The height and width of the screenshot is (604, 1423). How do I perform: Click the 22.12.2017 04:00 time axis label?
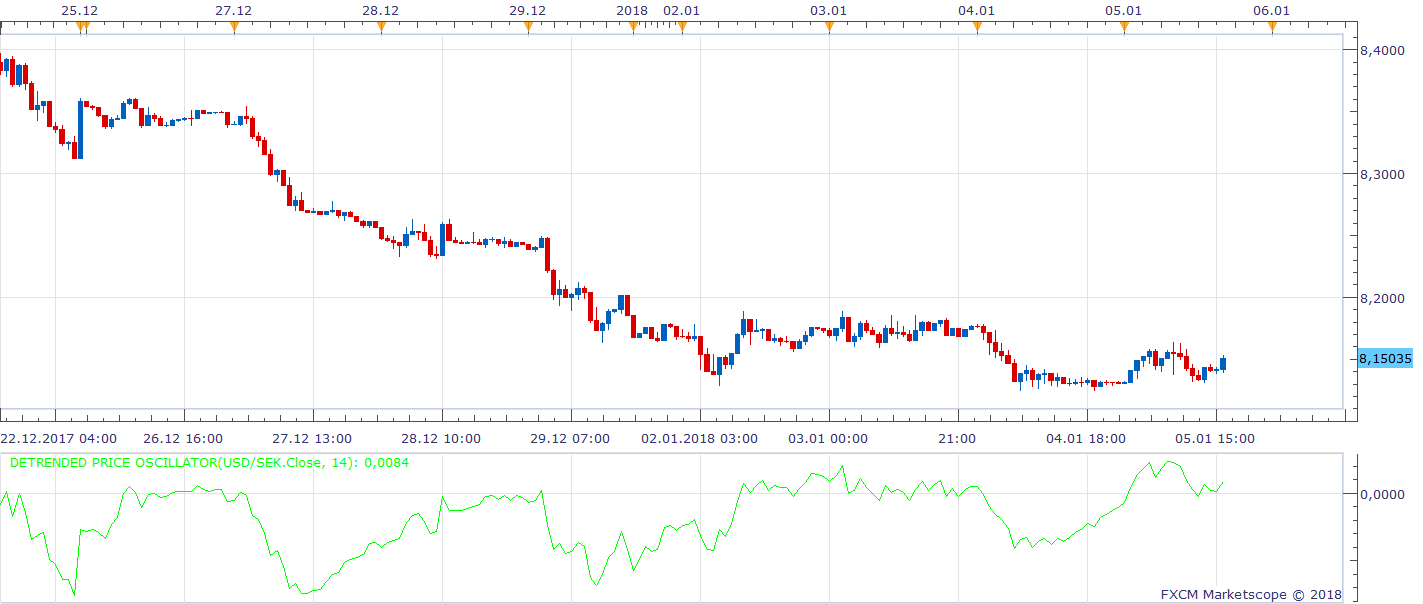pos(58,438)
